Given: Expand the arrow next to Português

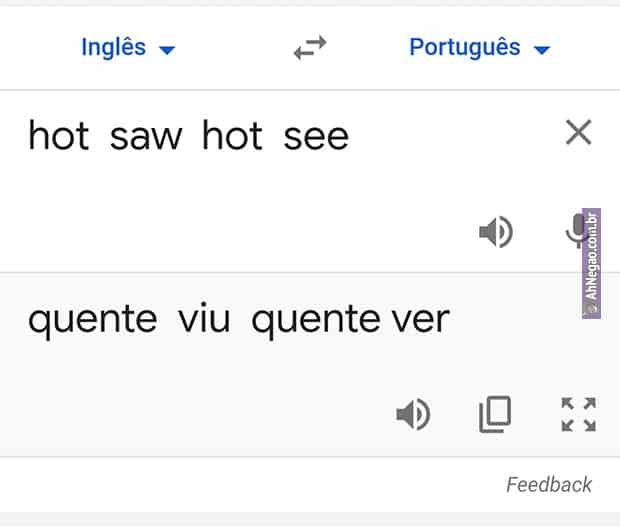Looking at the screenshot, I should pos(543,50).
